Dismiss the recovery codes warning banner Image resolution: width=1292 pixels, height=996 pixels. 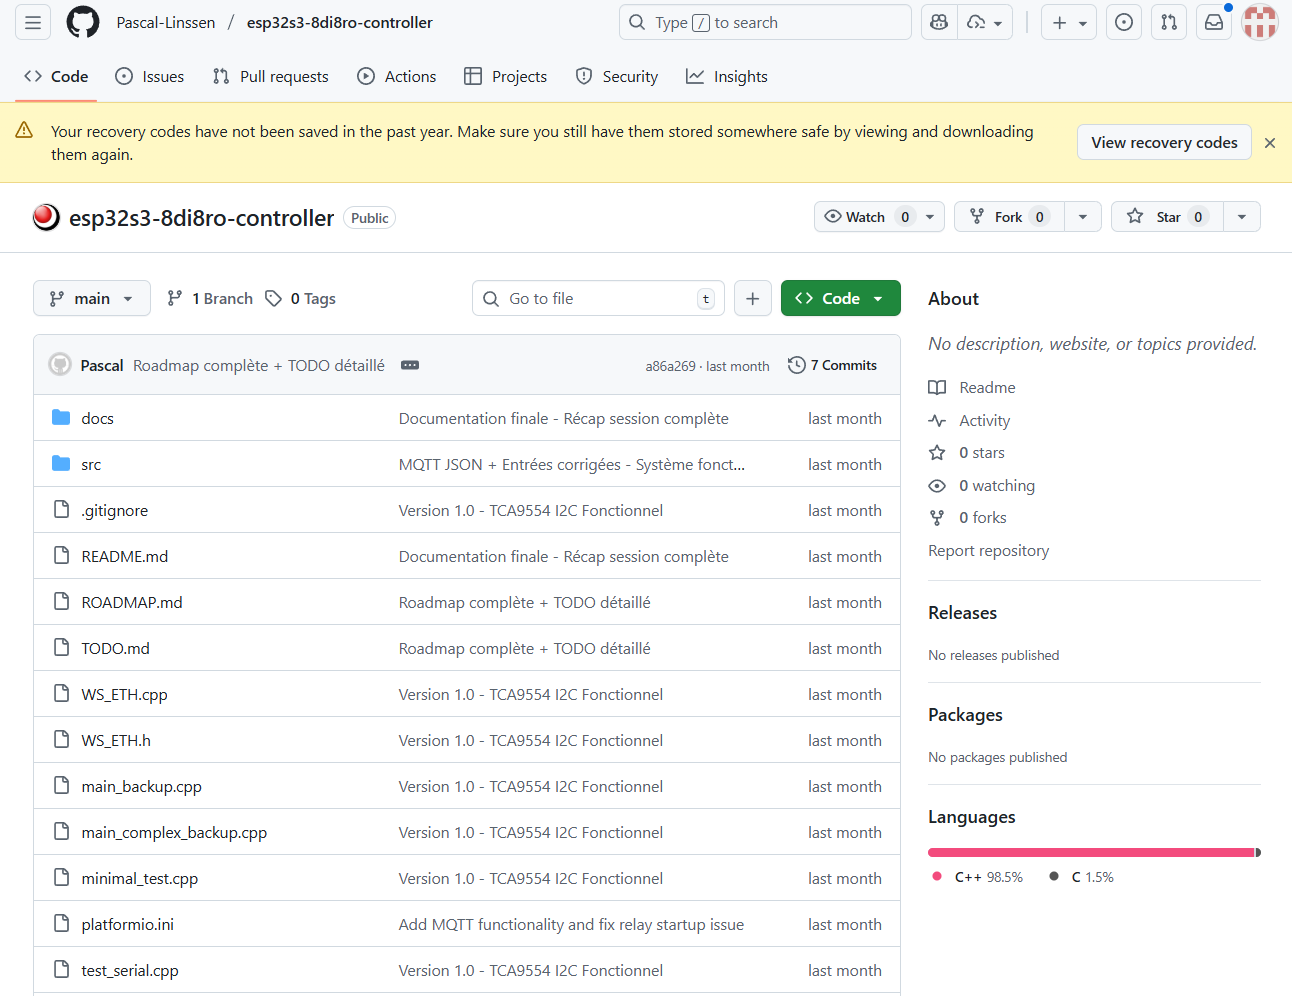[x=1269, y=143]
